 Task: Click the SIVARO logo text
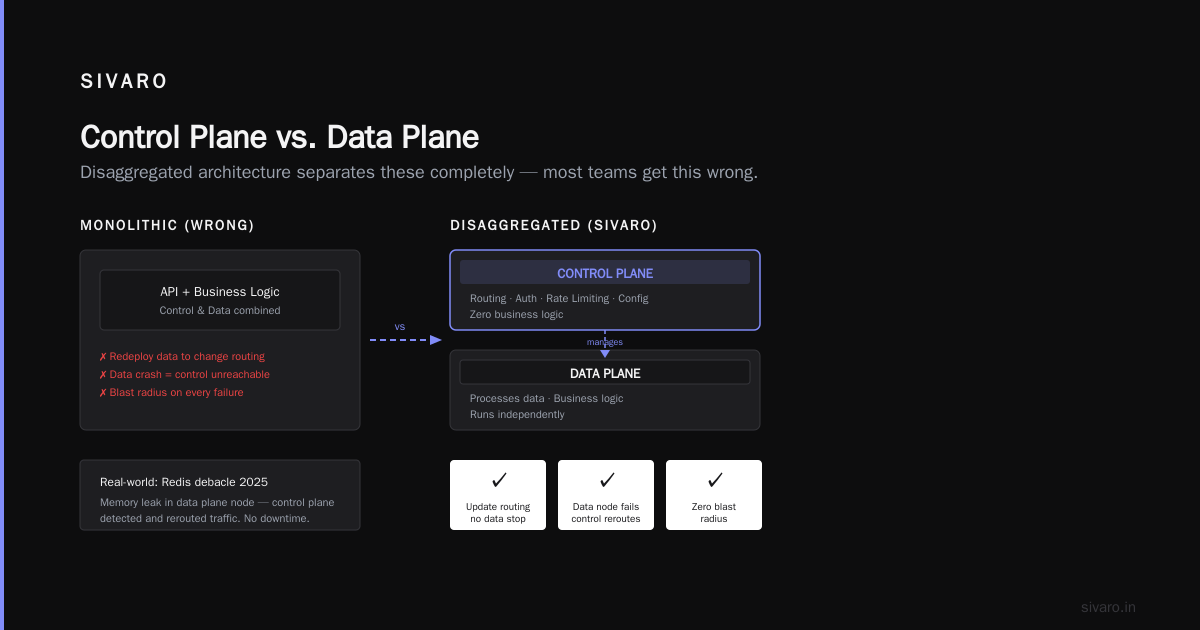coord(124,82)
